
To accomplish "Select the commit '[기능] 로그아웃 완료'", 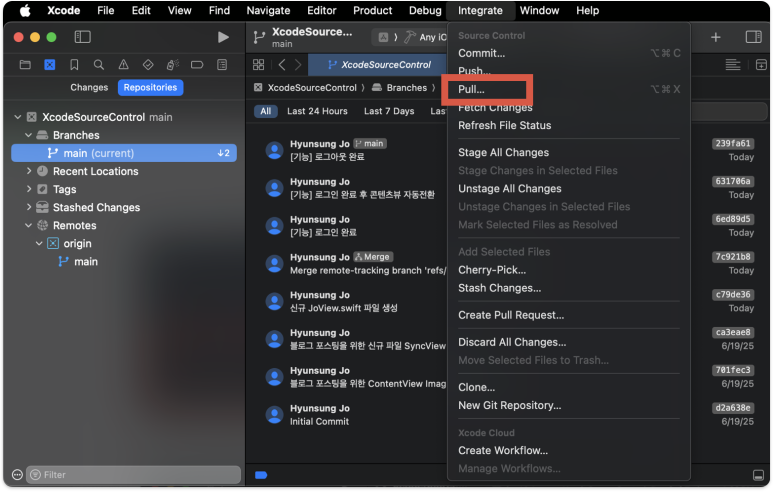I will pos(327,157).
